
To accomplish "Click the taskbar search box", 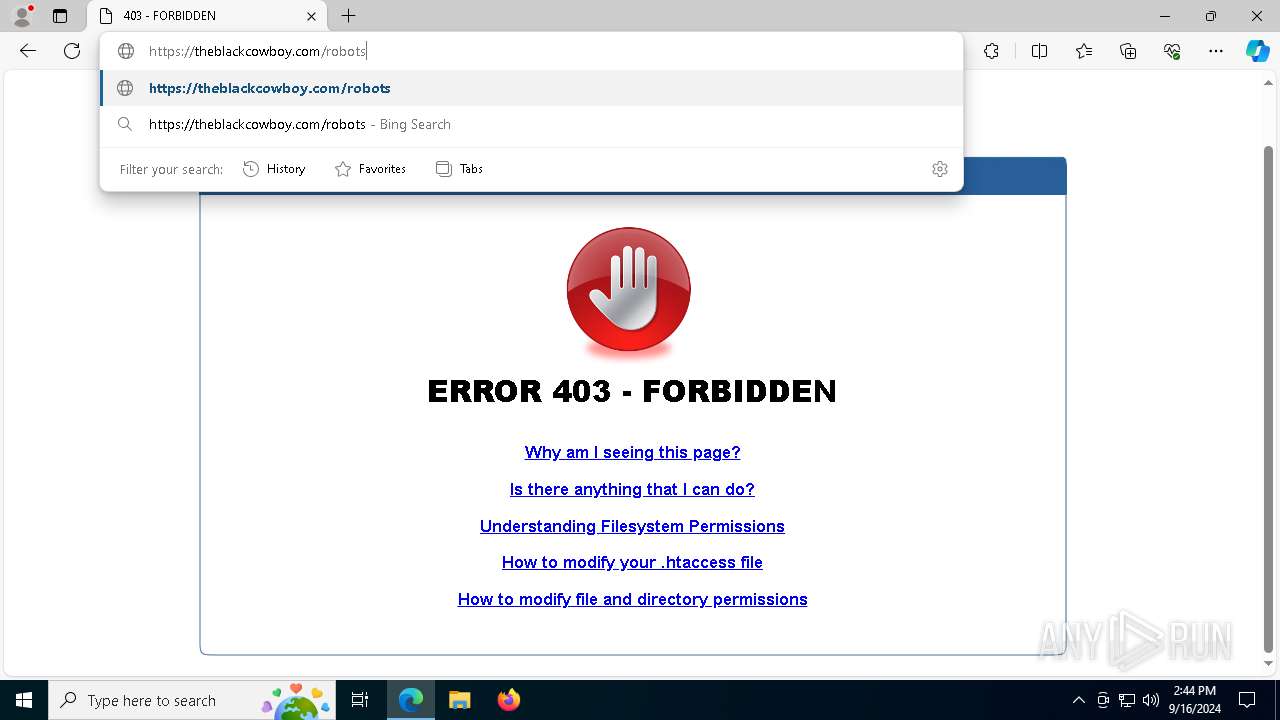I will click(x=192, y=700).
